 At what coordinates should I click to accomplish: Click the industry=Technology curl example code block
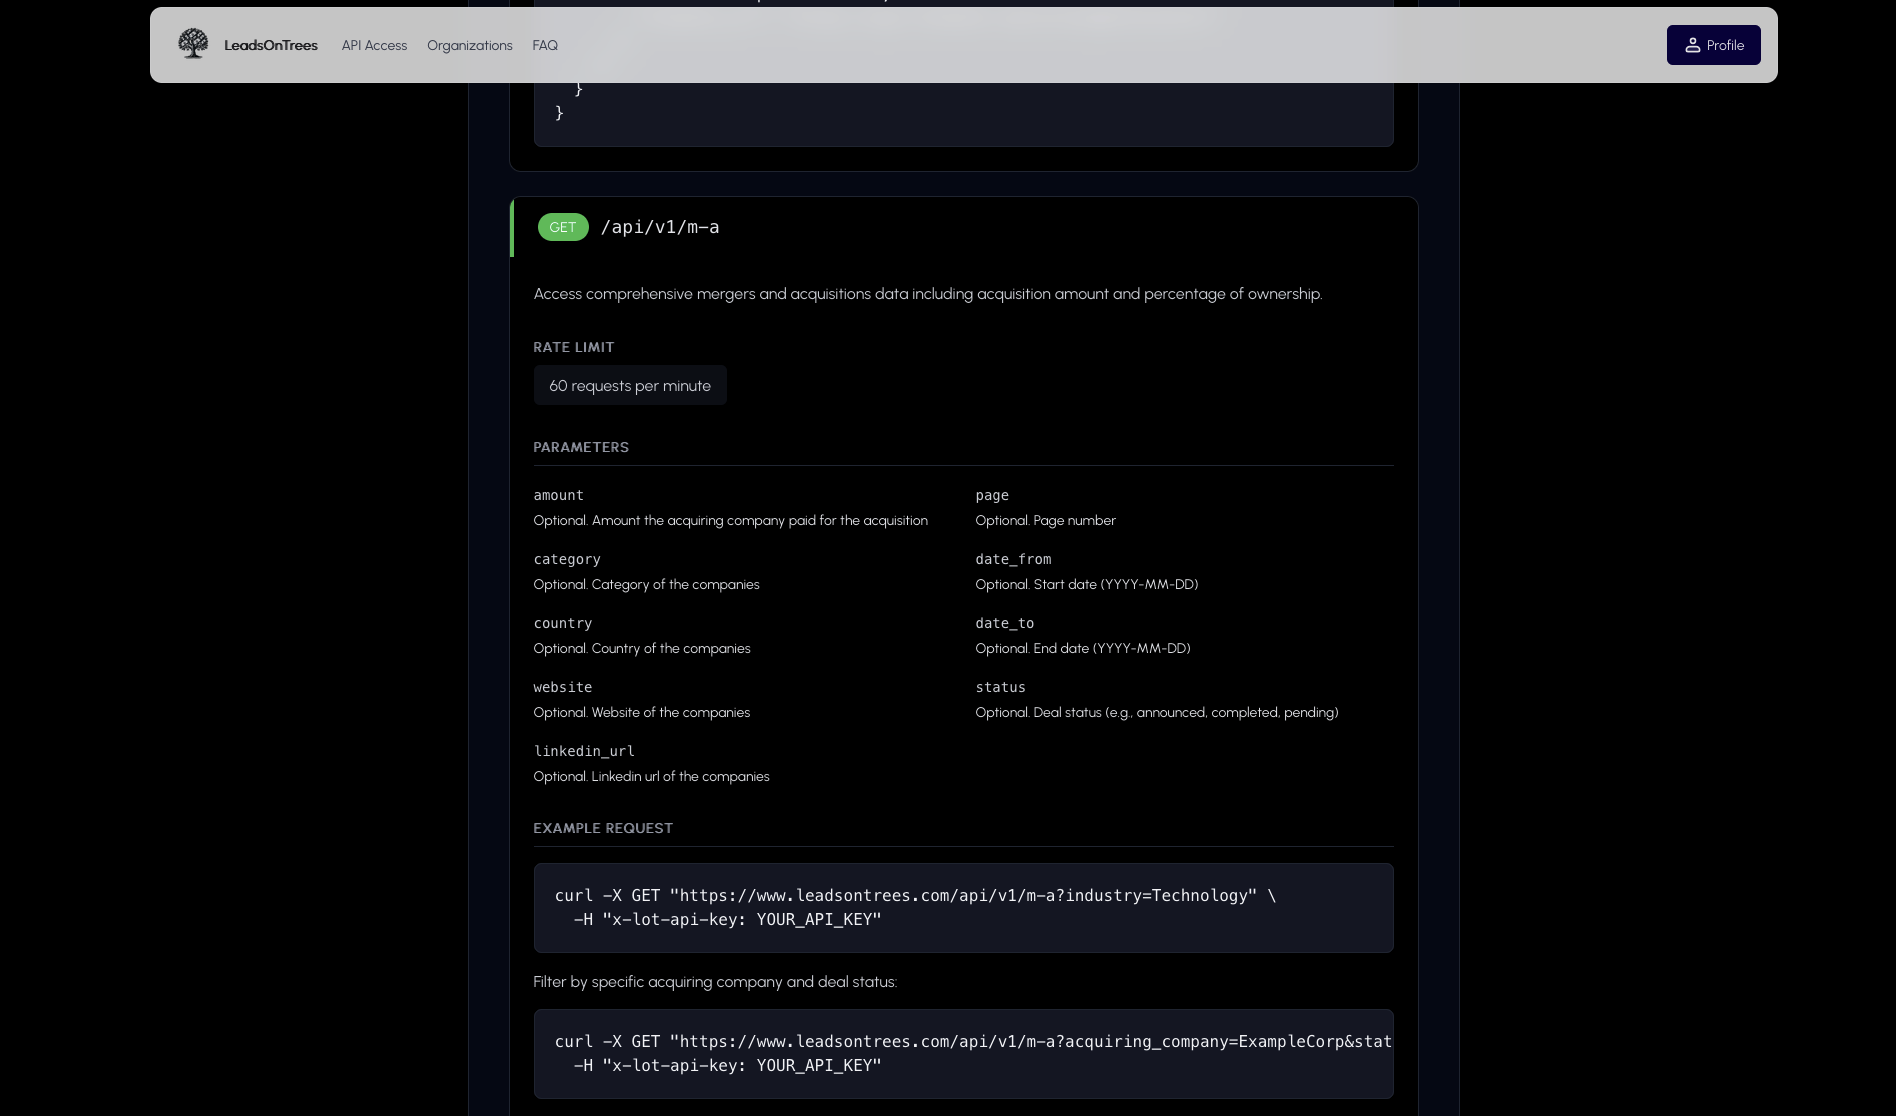[x=963, y=908]
